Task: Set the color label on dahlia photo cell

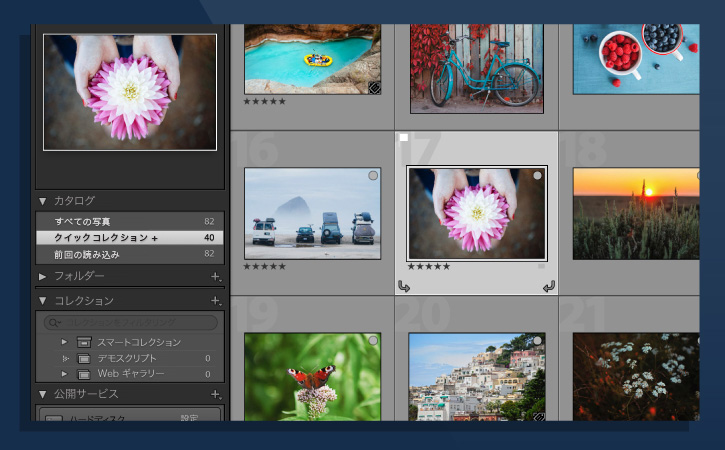Action: 541,266
